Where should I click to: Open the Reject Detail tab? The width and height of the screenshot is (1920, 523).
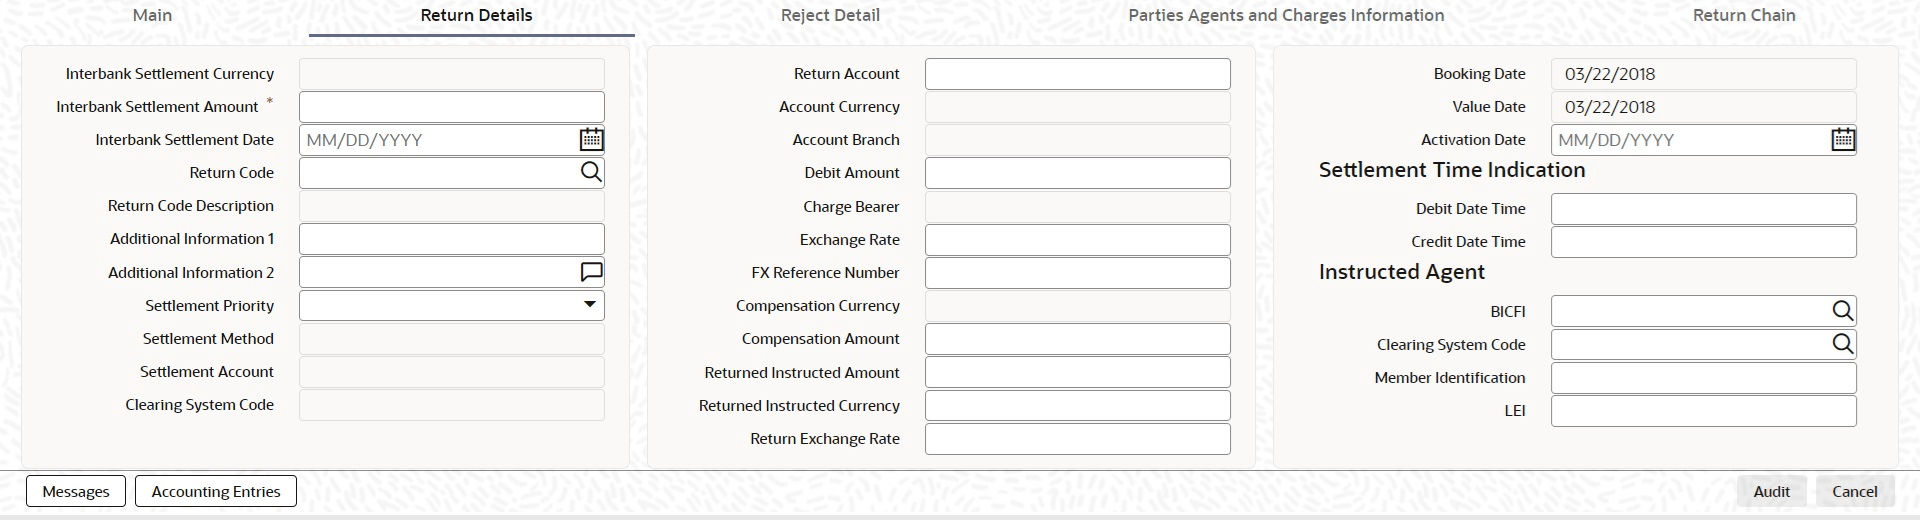(x=830, y=15)
